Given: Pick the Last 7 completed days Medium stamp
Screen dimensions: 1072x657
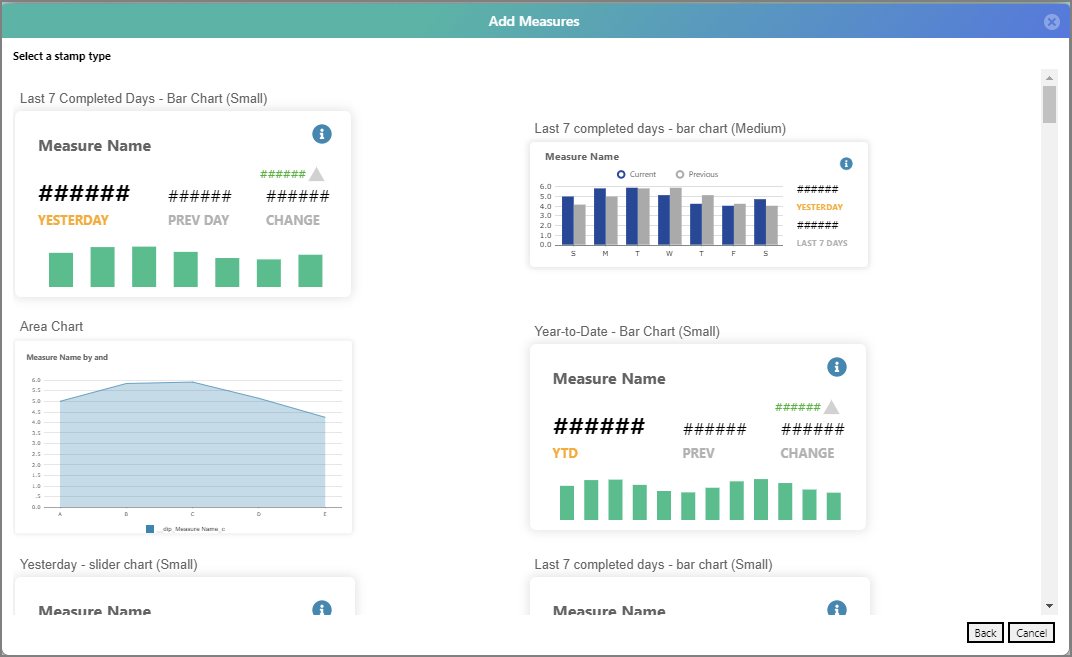Looking at the screenshot, I should tap(698, 204).
